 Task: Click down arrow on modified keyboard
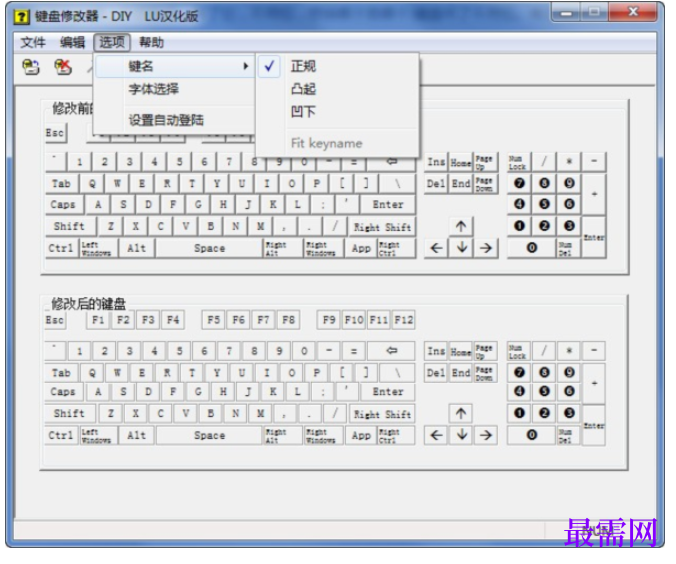coord(461,436)
